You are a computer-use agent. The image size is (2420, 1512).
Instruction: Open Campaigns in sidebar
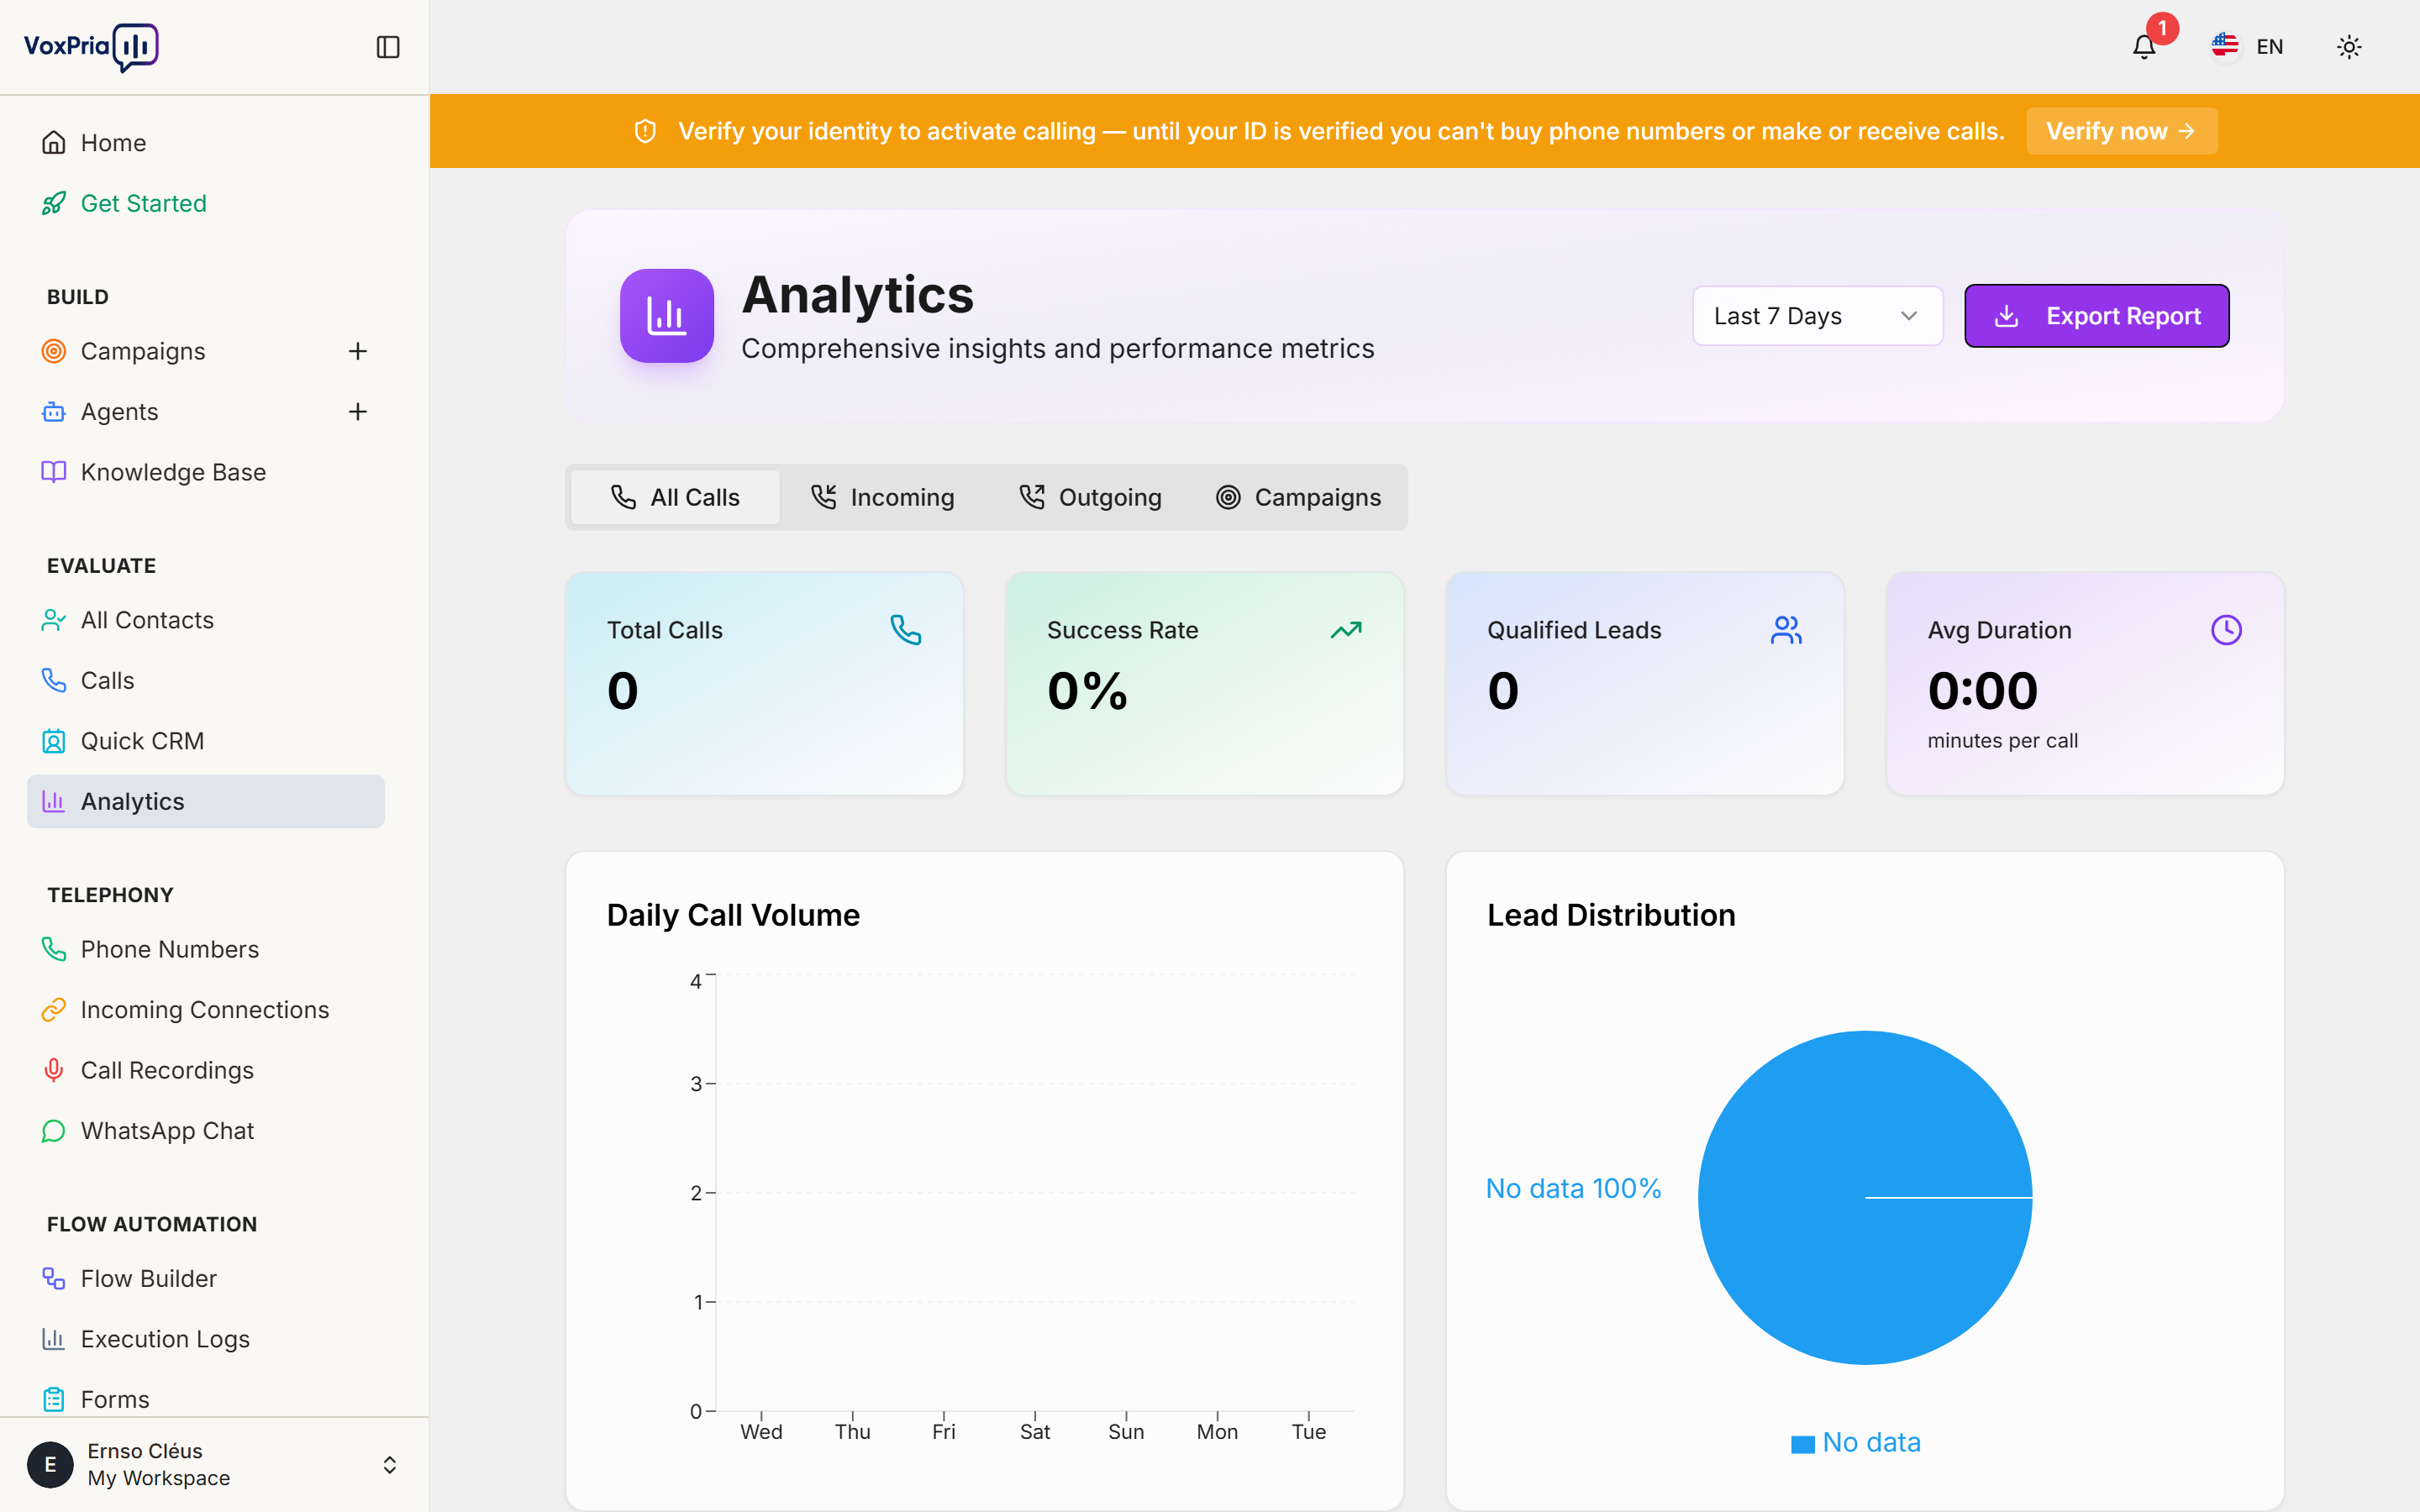[x=180, y=351]
